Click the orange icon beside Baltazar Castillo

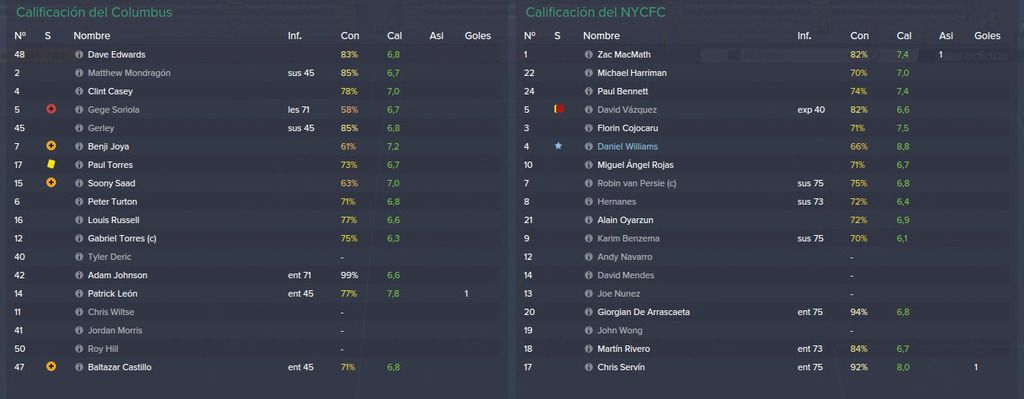[51, 367]
